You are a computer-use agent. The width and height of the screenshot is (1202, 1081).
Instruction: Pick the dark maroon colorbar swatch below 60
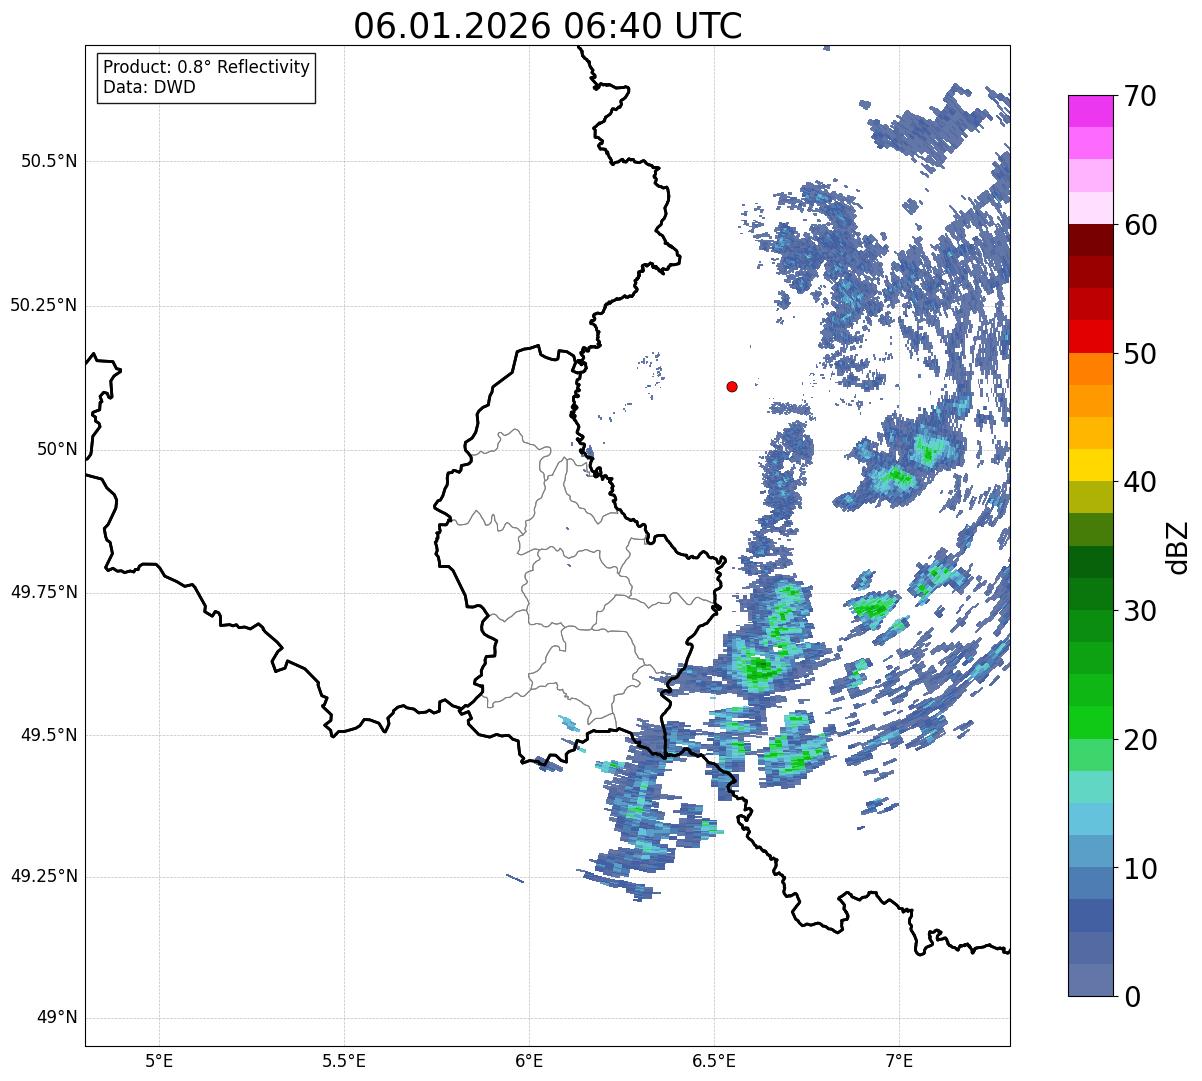[1090, 240]
